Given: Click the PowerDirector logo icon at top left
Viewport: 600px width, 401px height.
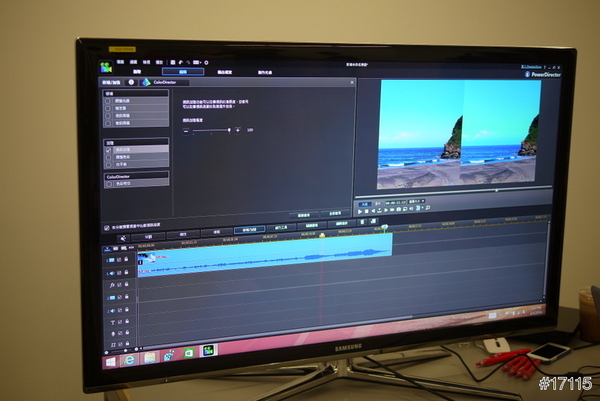Looking at the screenshot, I should click(106, 67).
